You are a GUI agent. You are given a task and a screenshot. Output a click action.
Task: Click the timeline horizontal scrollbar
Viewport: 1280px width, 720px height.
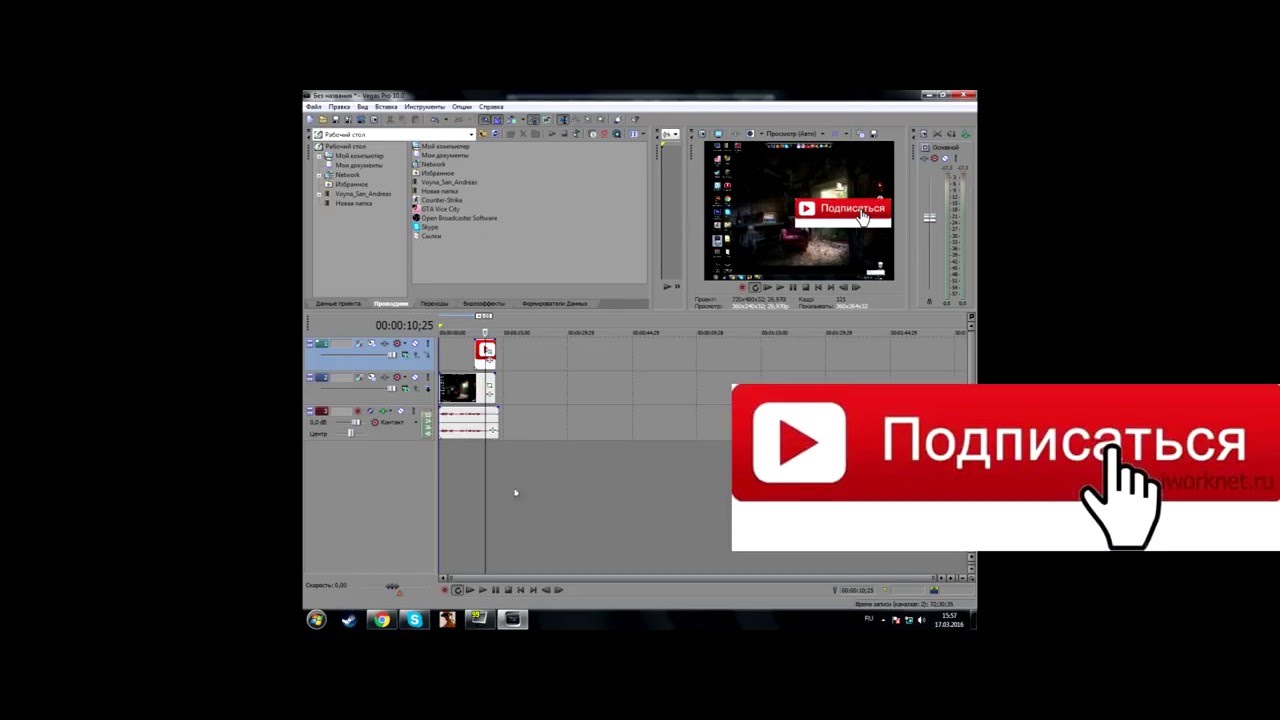(690, 578)
